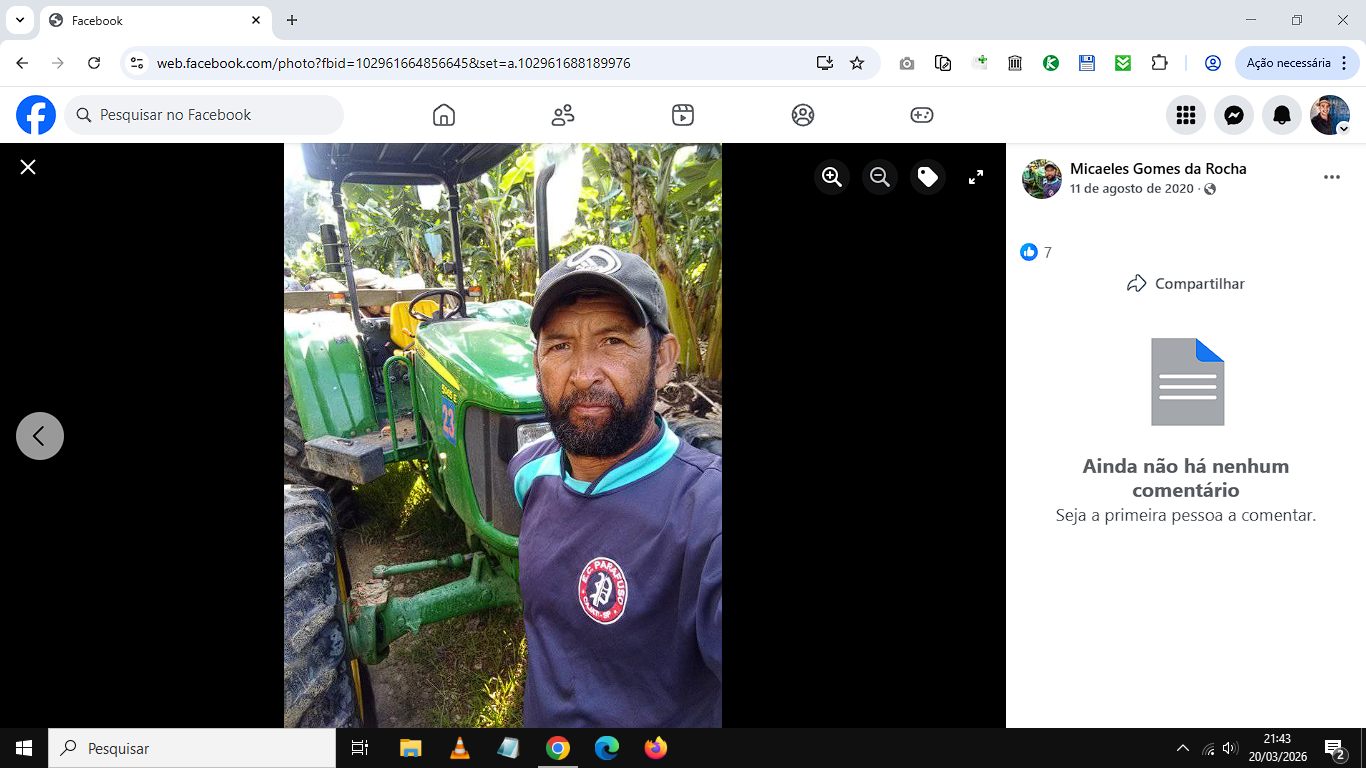Enter fullscreen photo view

coord(976,177)
